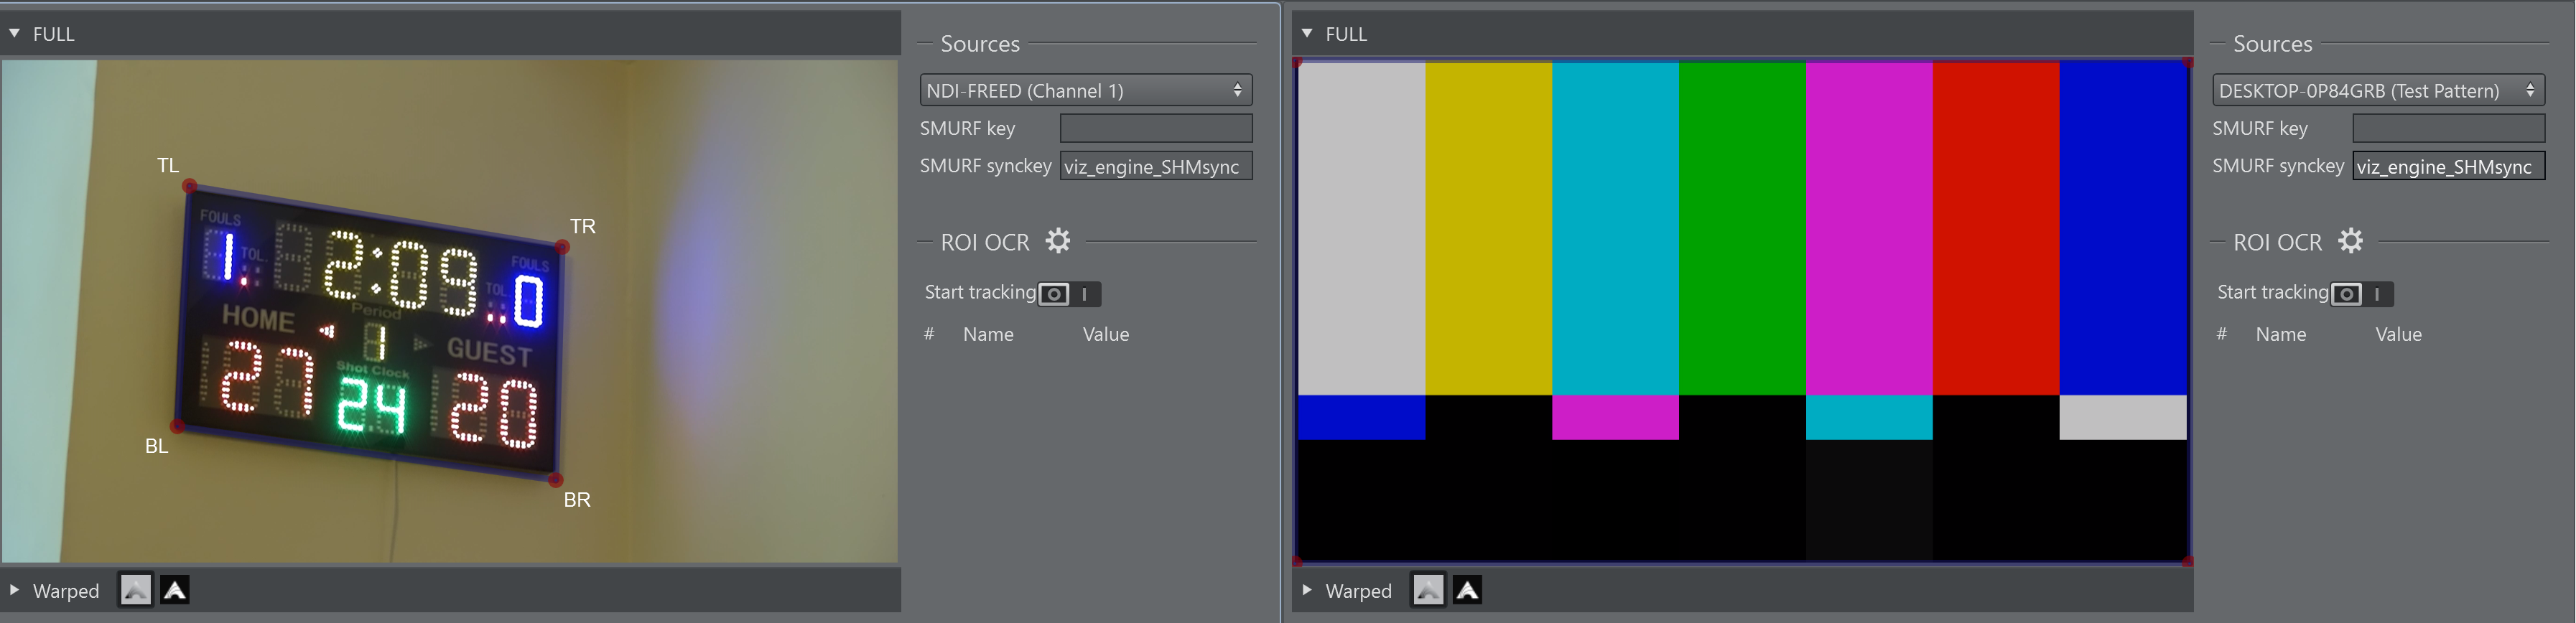This screenshot has width=2576, height=623.
Task: Toggle Start tracking switch for Test Pattern source
Action: [x=2361, y=294]
